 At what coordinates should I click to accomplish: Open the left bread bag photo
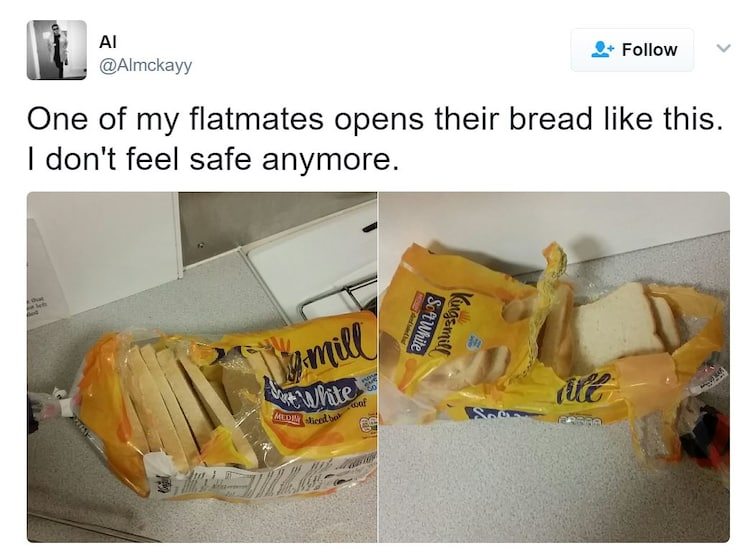pos(202,367)
